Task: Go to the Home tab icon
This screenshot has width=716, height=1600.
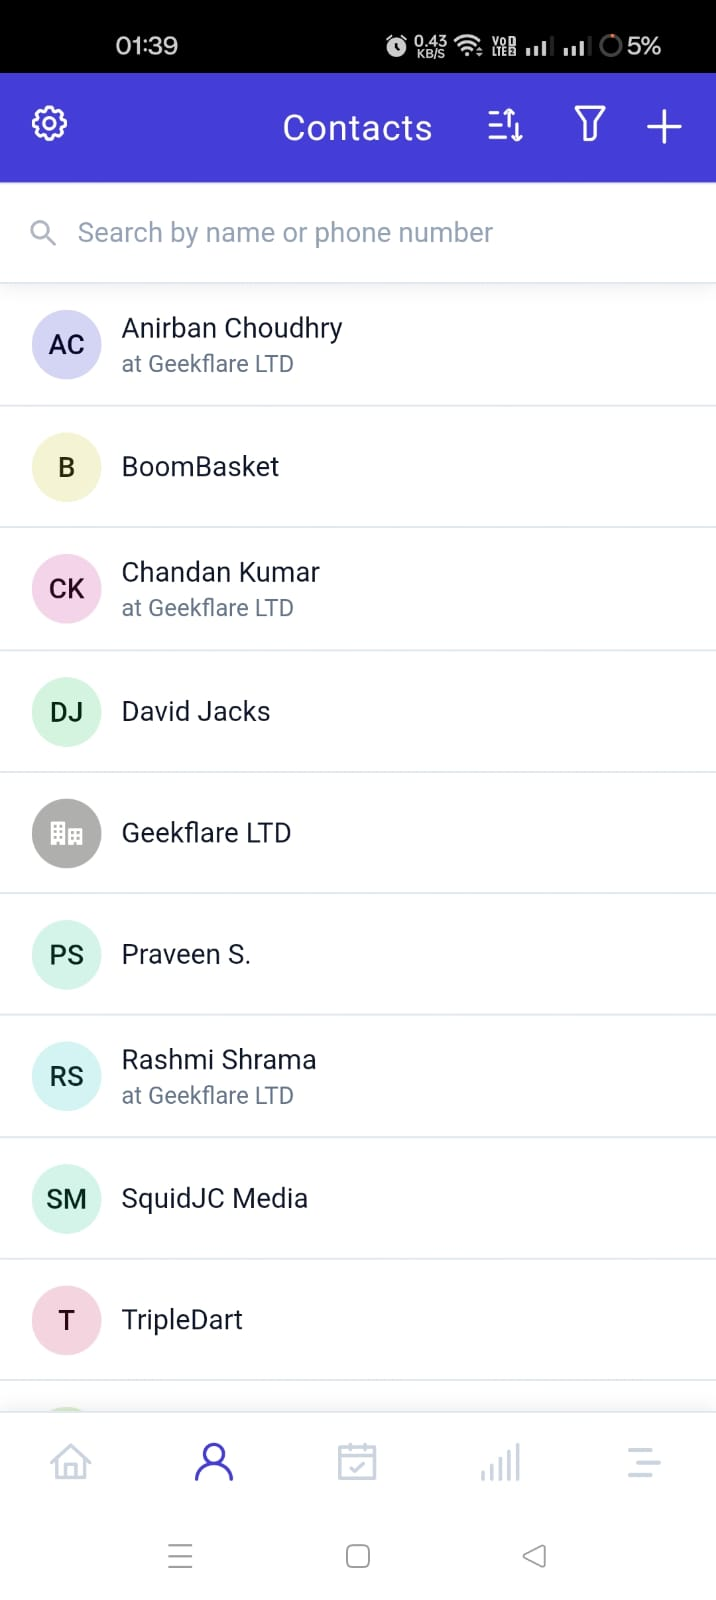Action: coord(71,1462)
